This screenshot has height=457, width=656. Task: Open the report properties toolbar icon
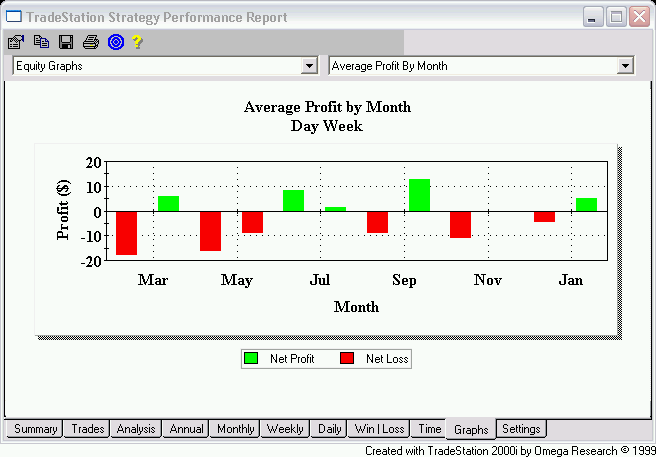tap(16, 42)
